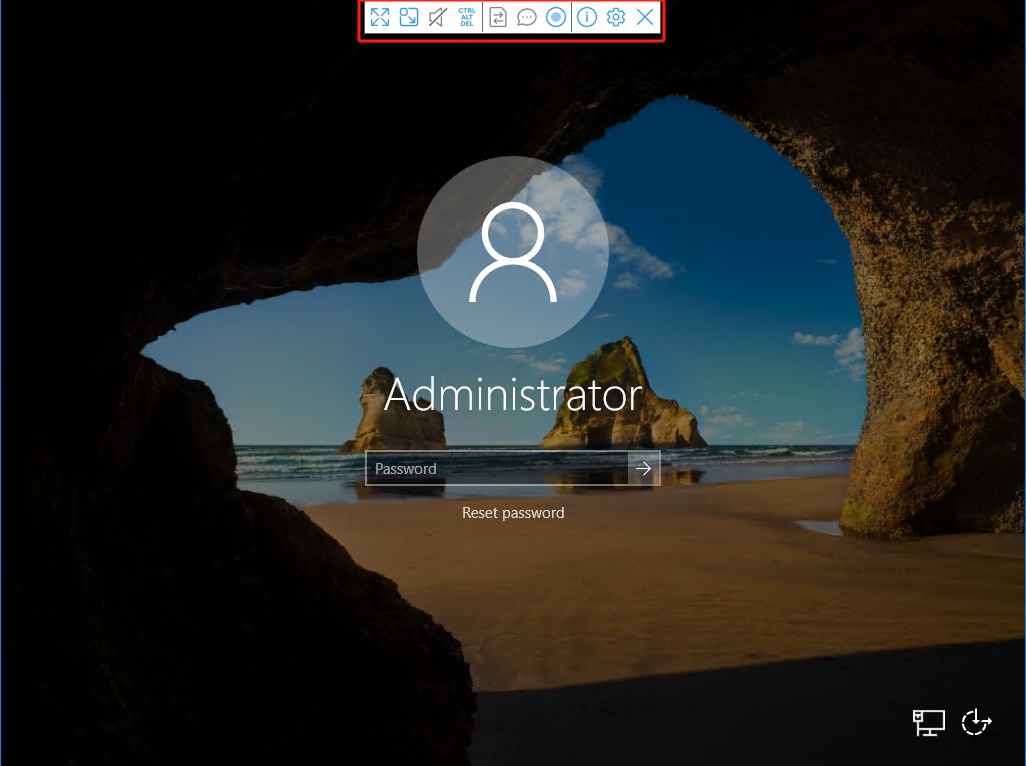Click the Reset password link
Screen dimensions: 1026x766
pos(513,513)
